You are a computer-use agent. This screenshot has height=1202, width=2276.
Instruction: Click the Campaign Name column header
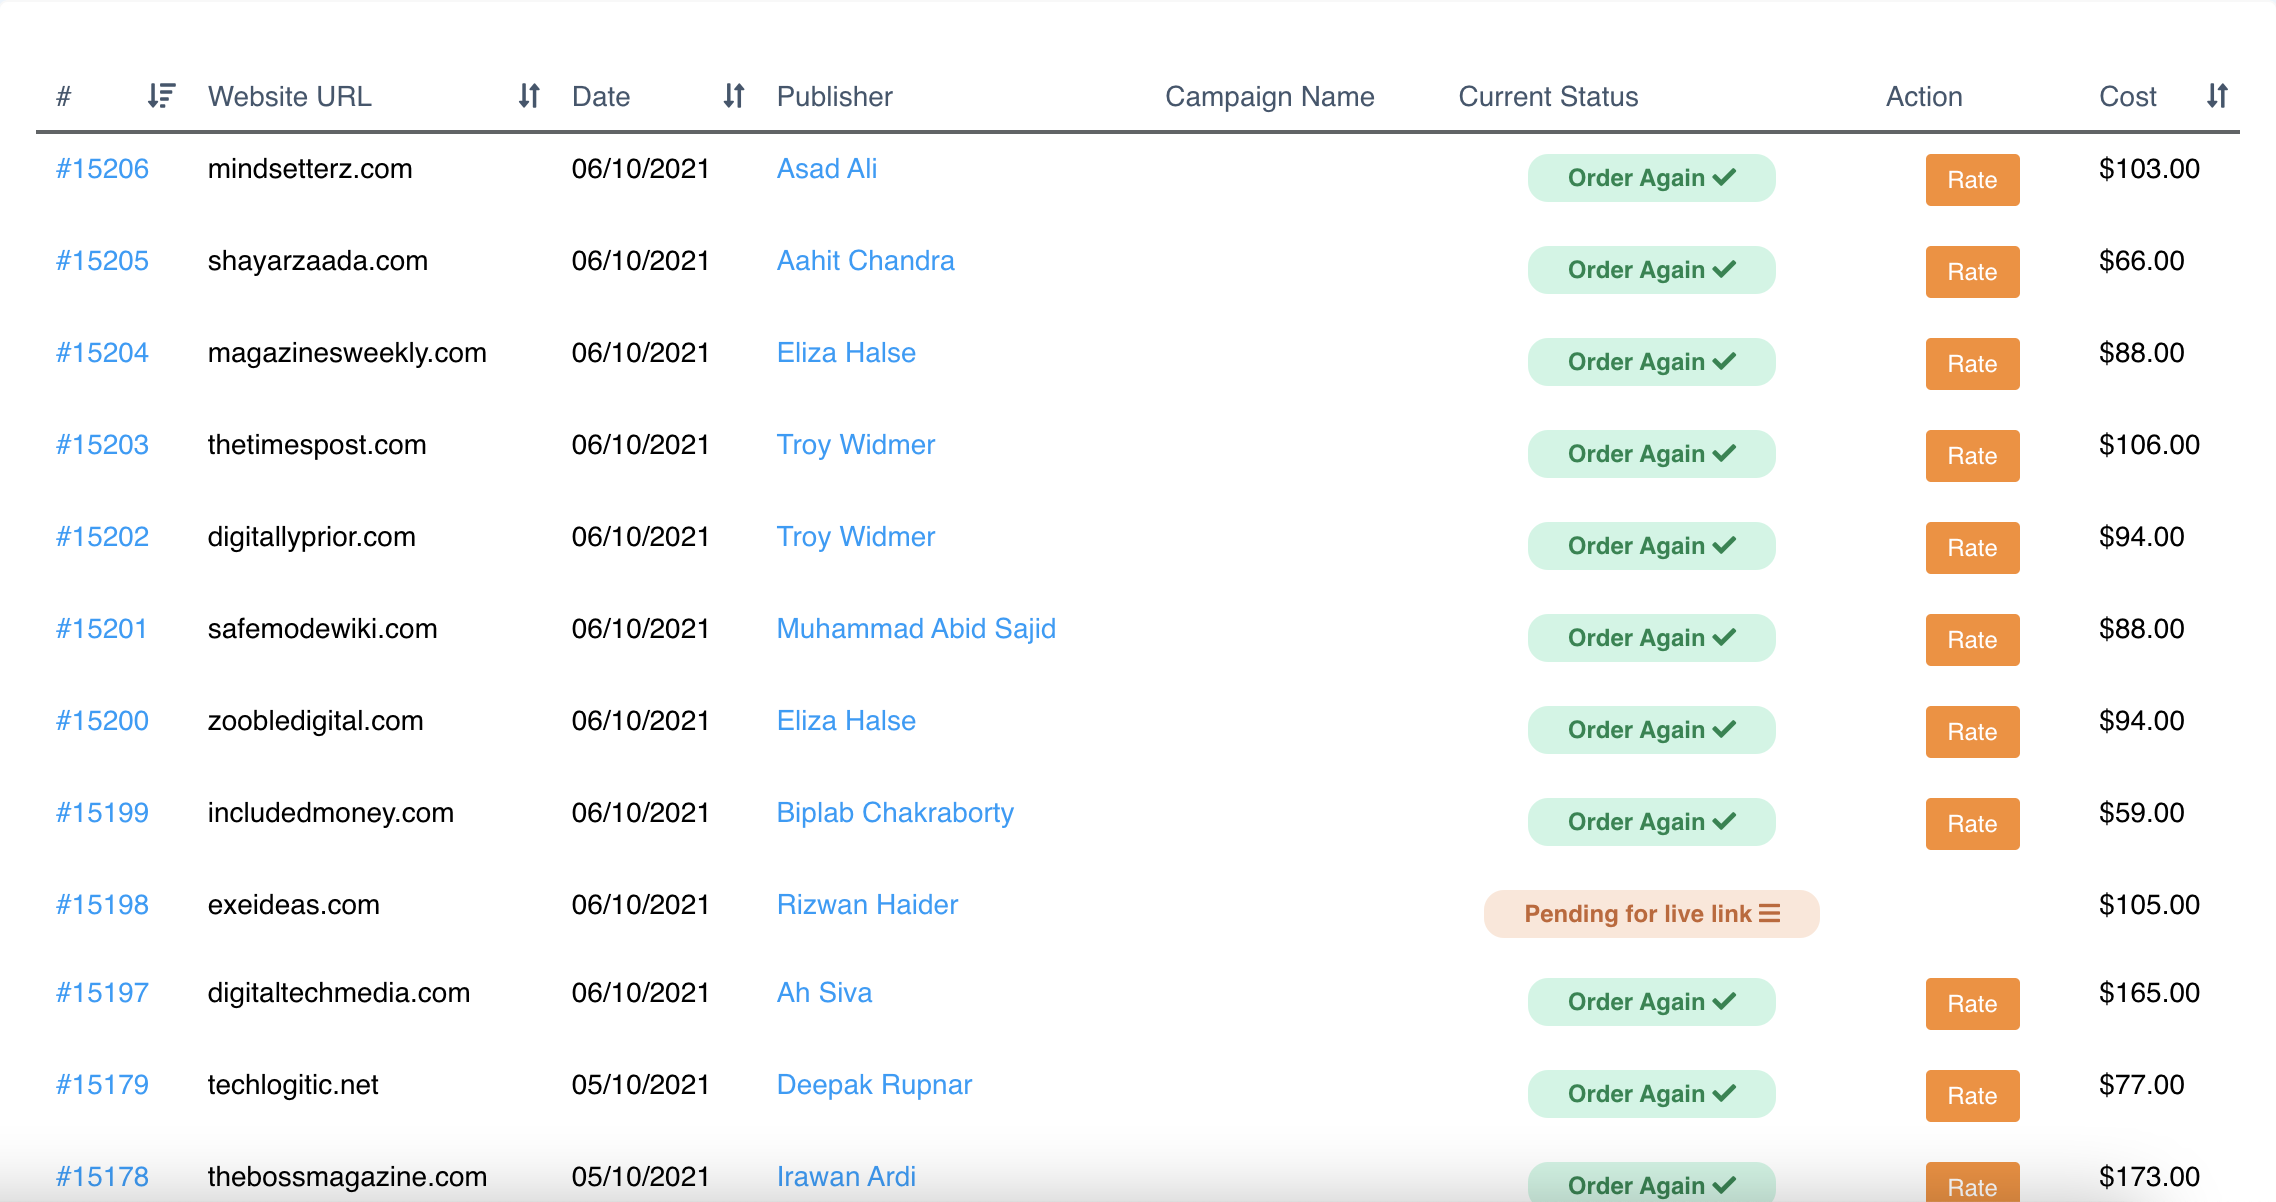click(1270, 96)
